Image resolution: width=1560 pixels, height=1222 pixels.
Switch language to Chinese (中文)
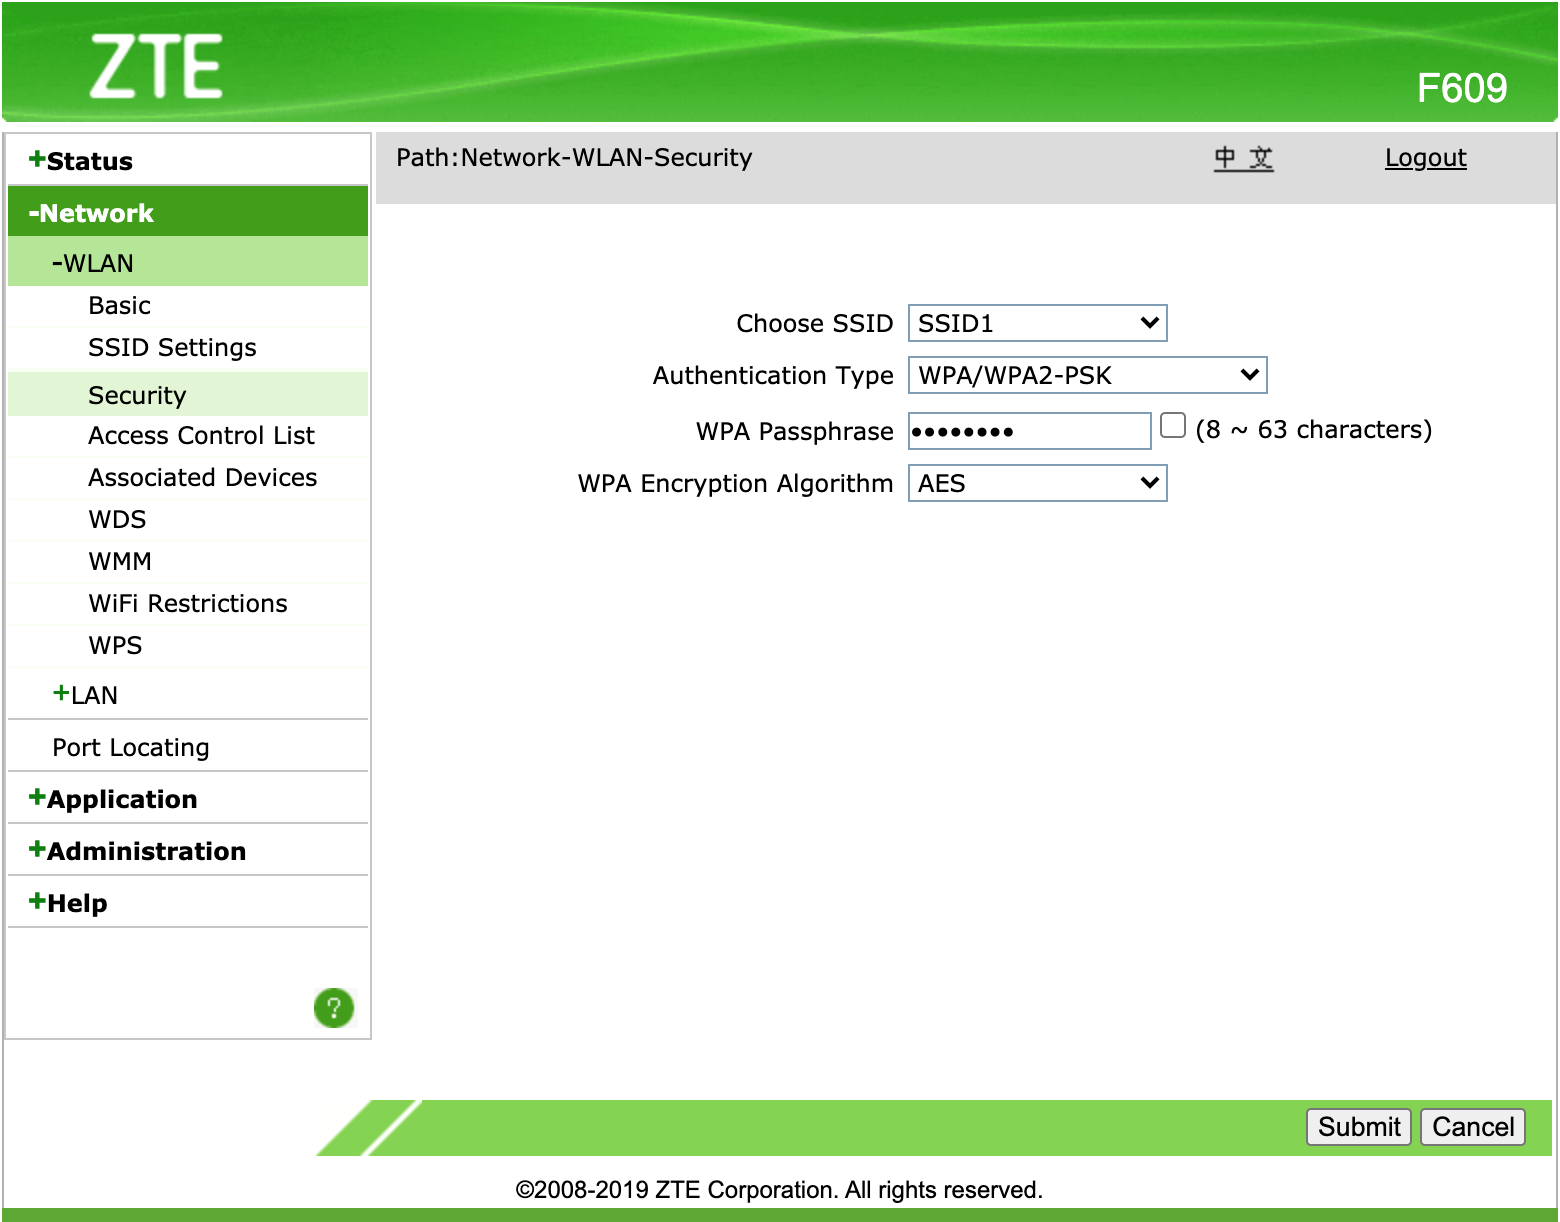tap(1243, 158)
